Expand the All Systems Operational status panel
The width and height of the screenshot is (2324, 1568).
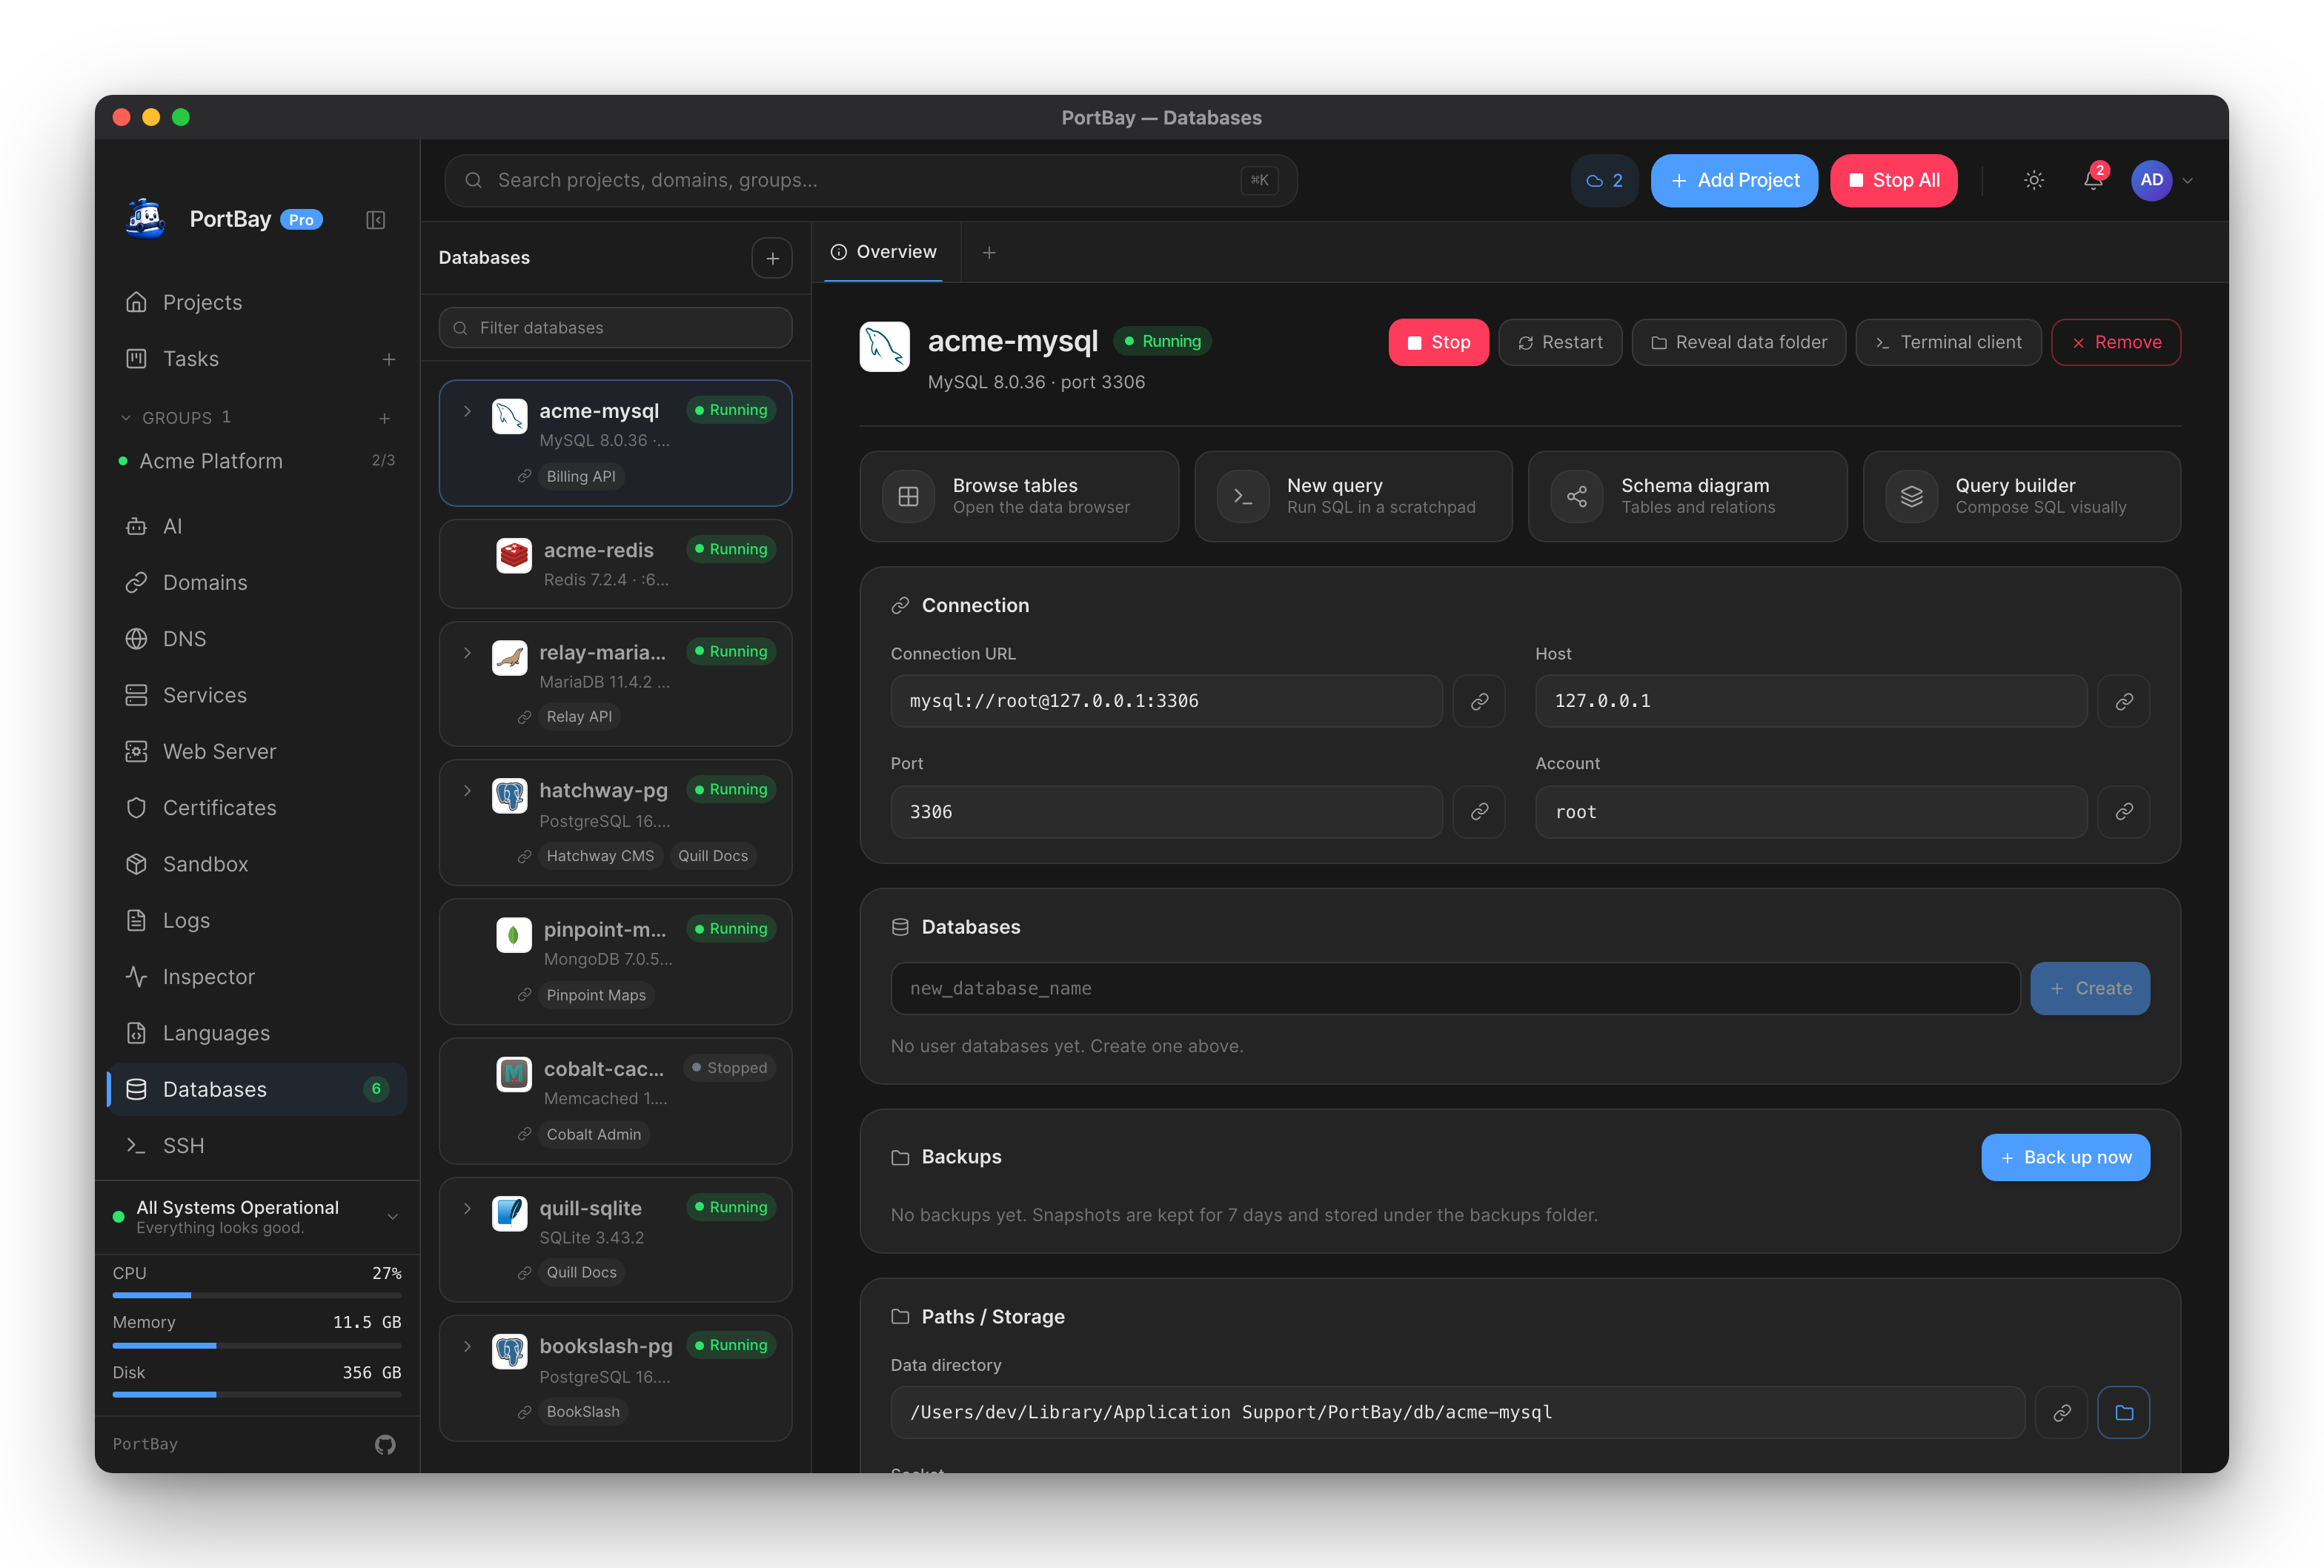coord(392,1216)
